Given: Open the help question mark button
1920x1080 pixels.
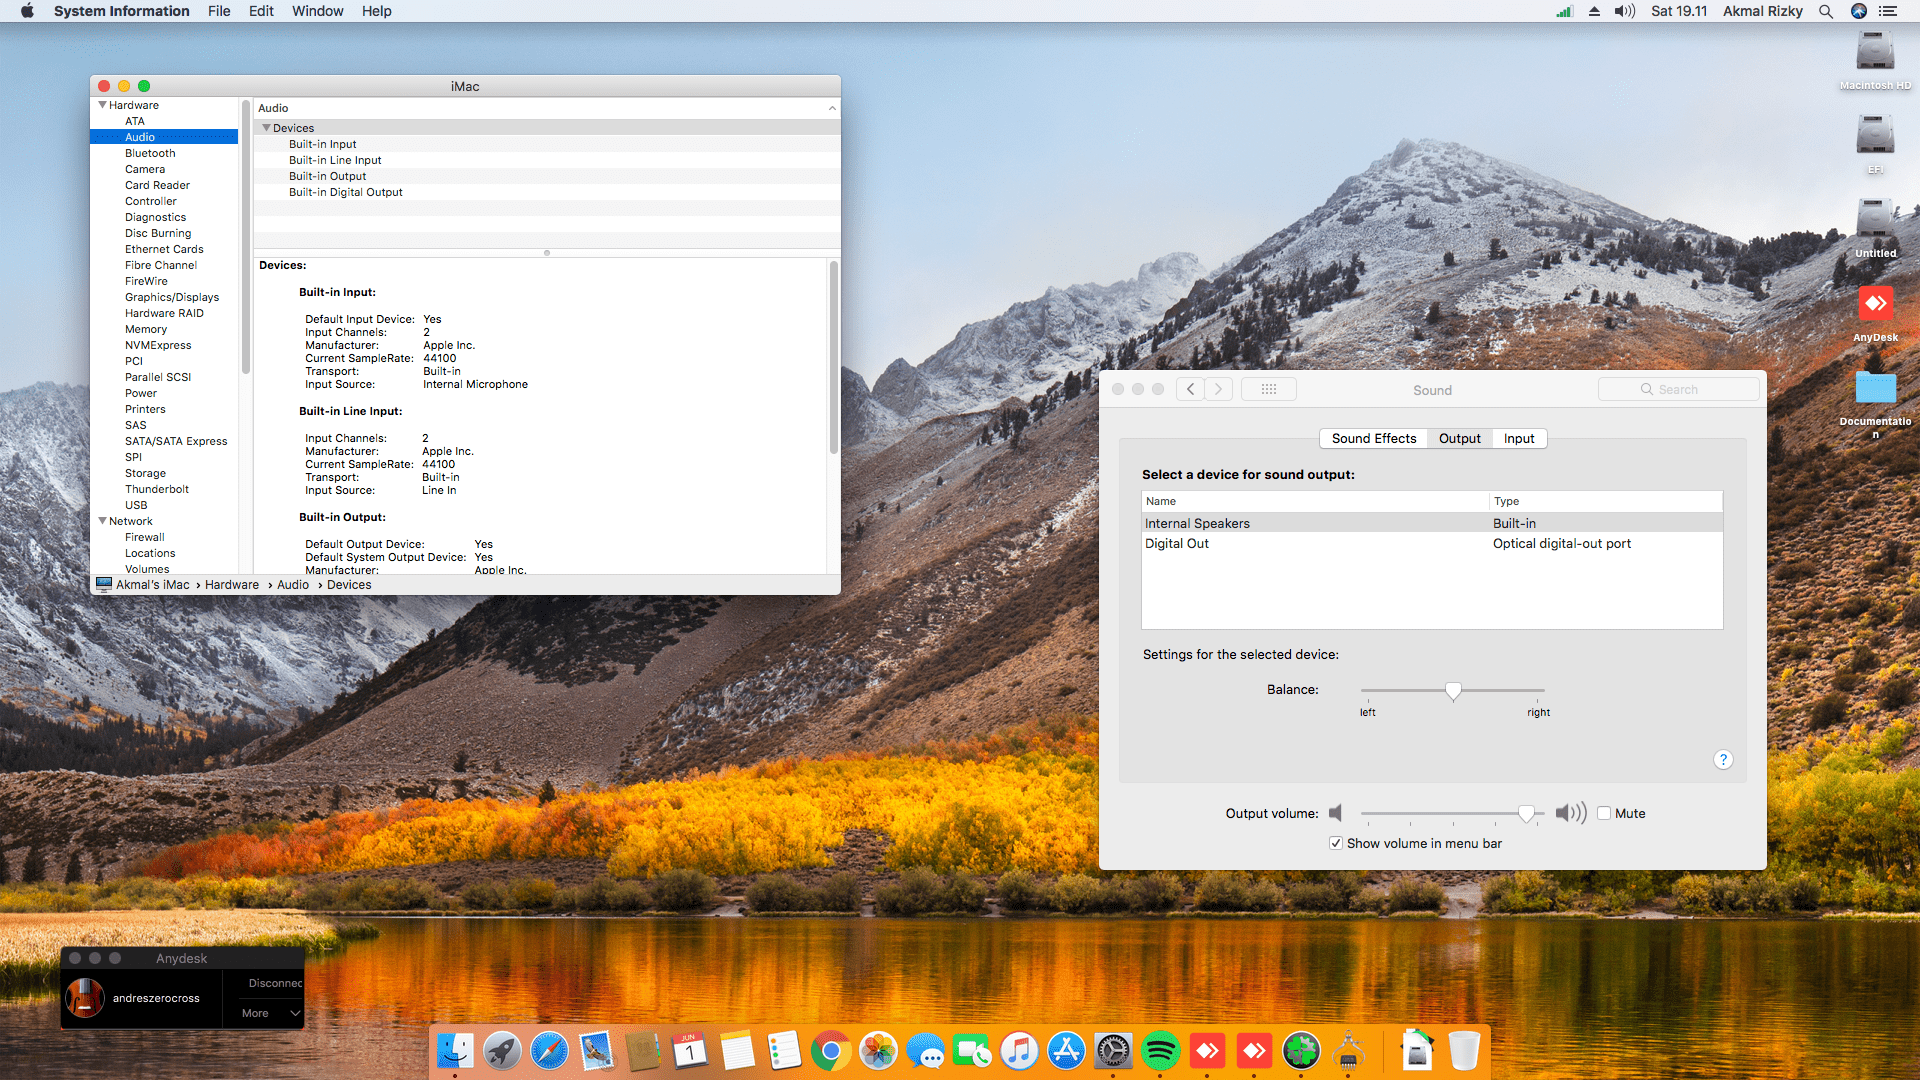Looking at the screenshot, I should point(1722,760).
